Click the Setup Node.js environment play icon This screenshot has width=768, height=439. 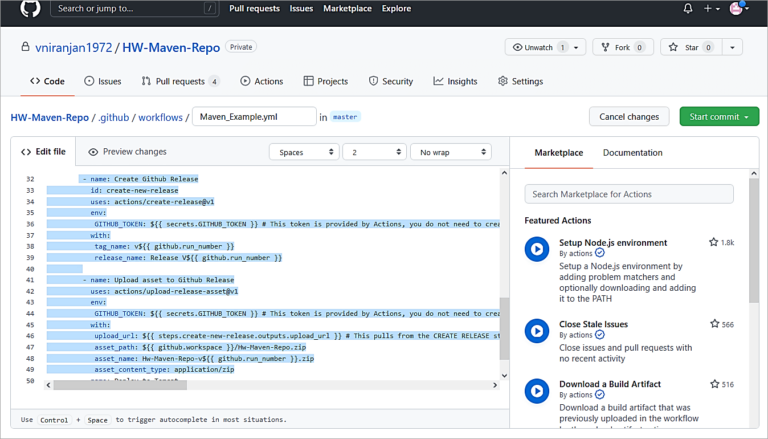point(537,249)
